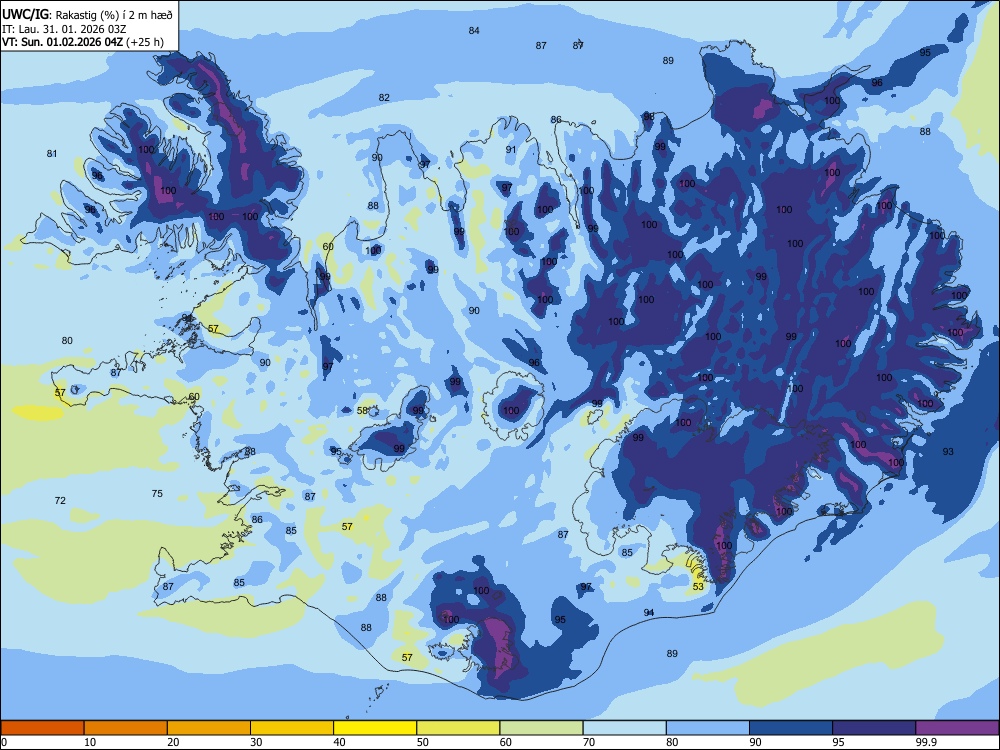Pick the 80–90 medium blue legend swatch

pos(708,728)
